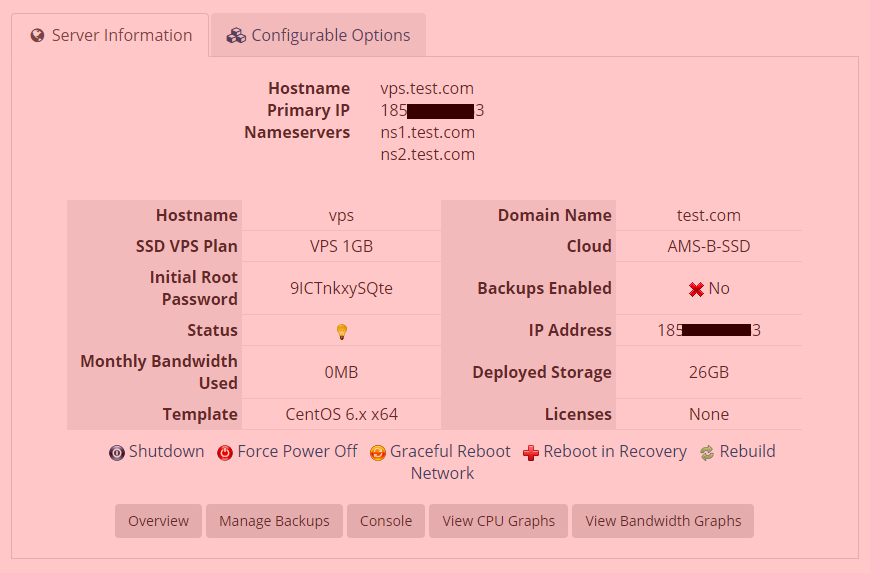Click the globe icon on Server Information tab
This screenshot has height=573, width=870.
point(38,36)
